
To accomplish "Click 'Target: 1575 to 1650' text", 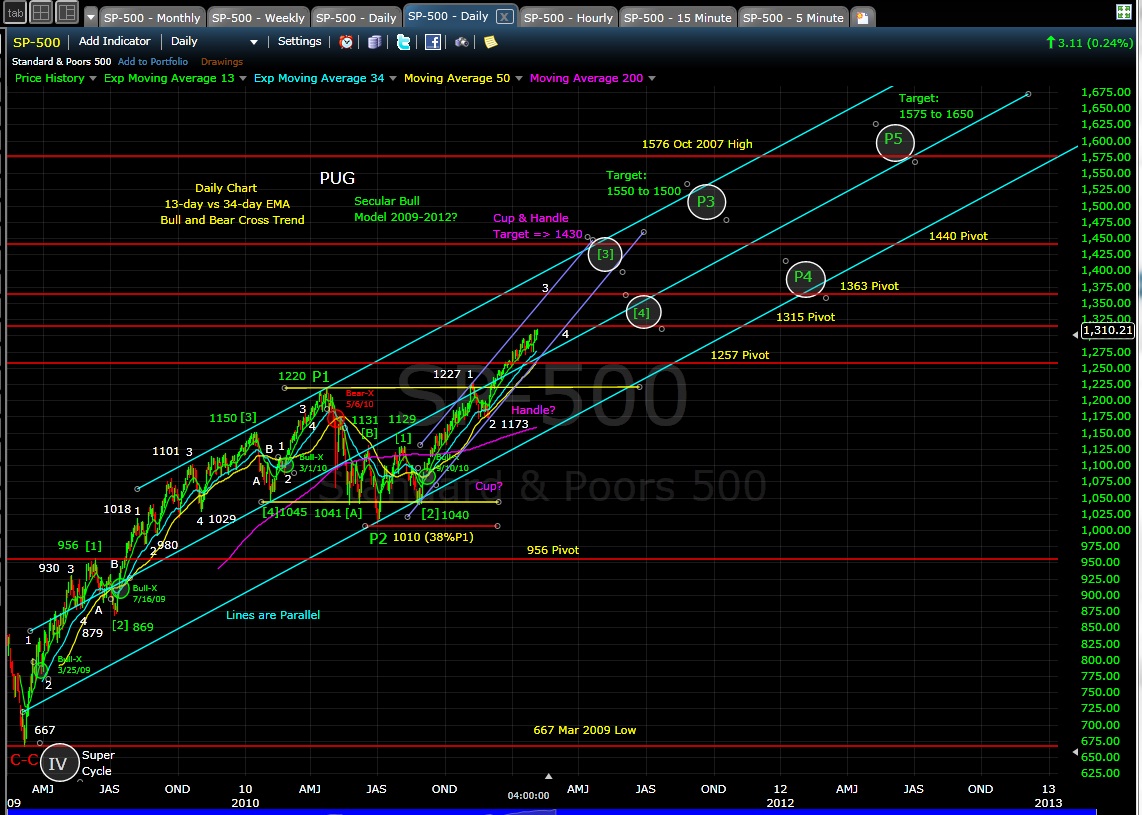I will [936, 106].
